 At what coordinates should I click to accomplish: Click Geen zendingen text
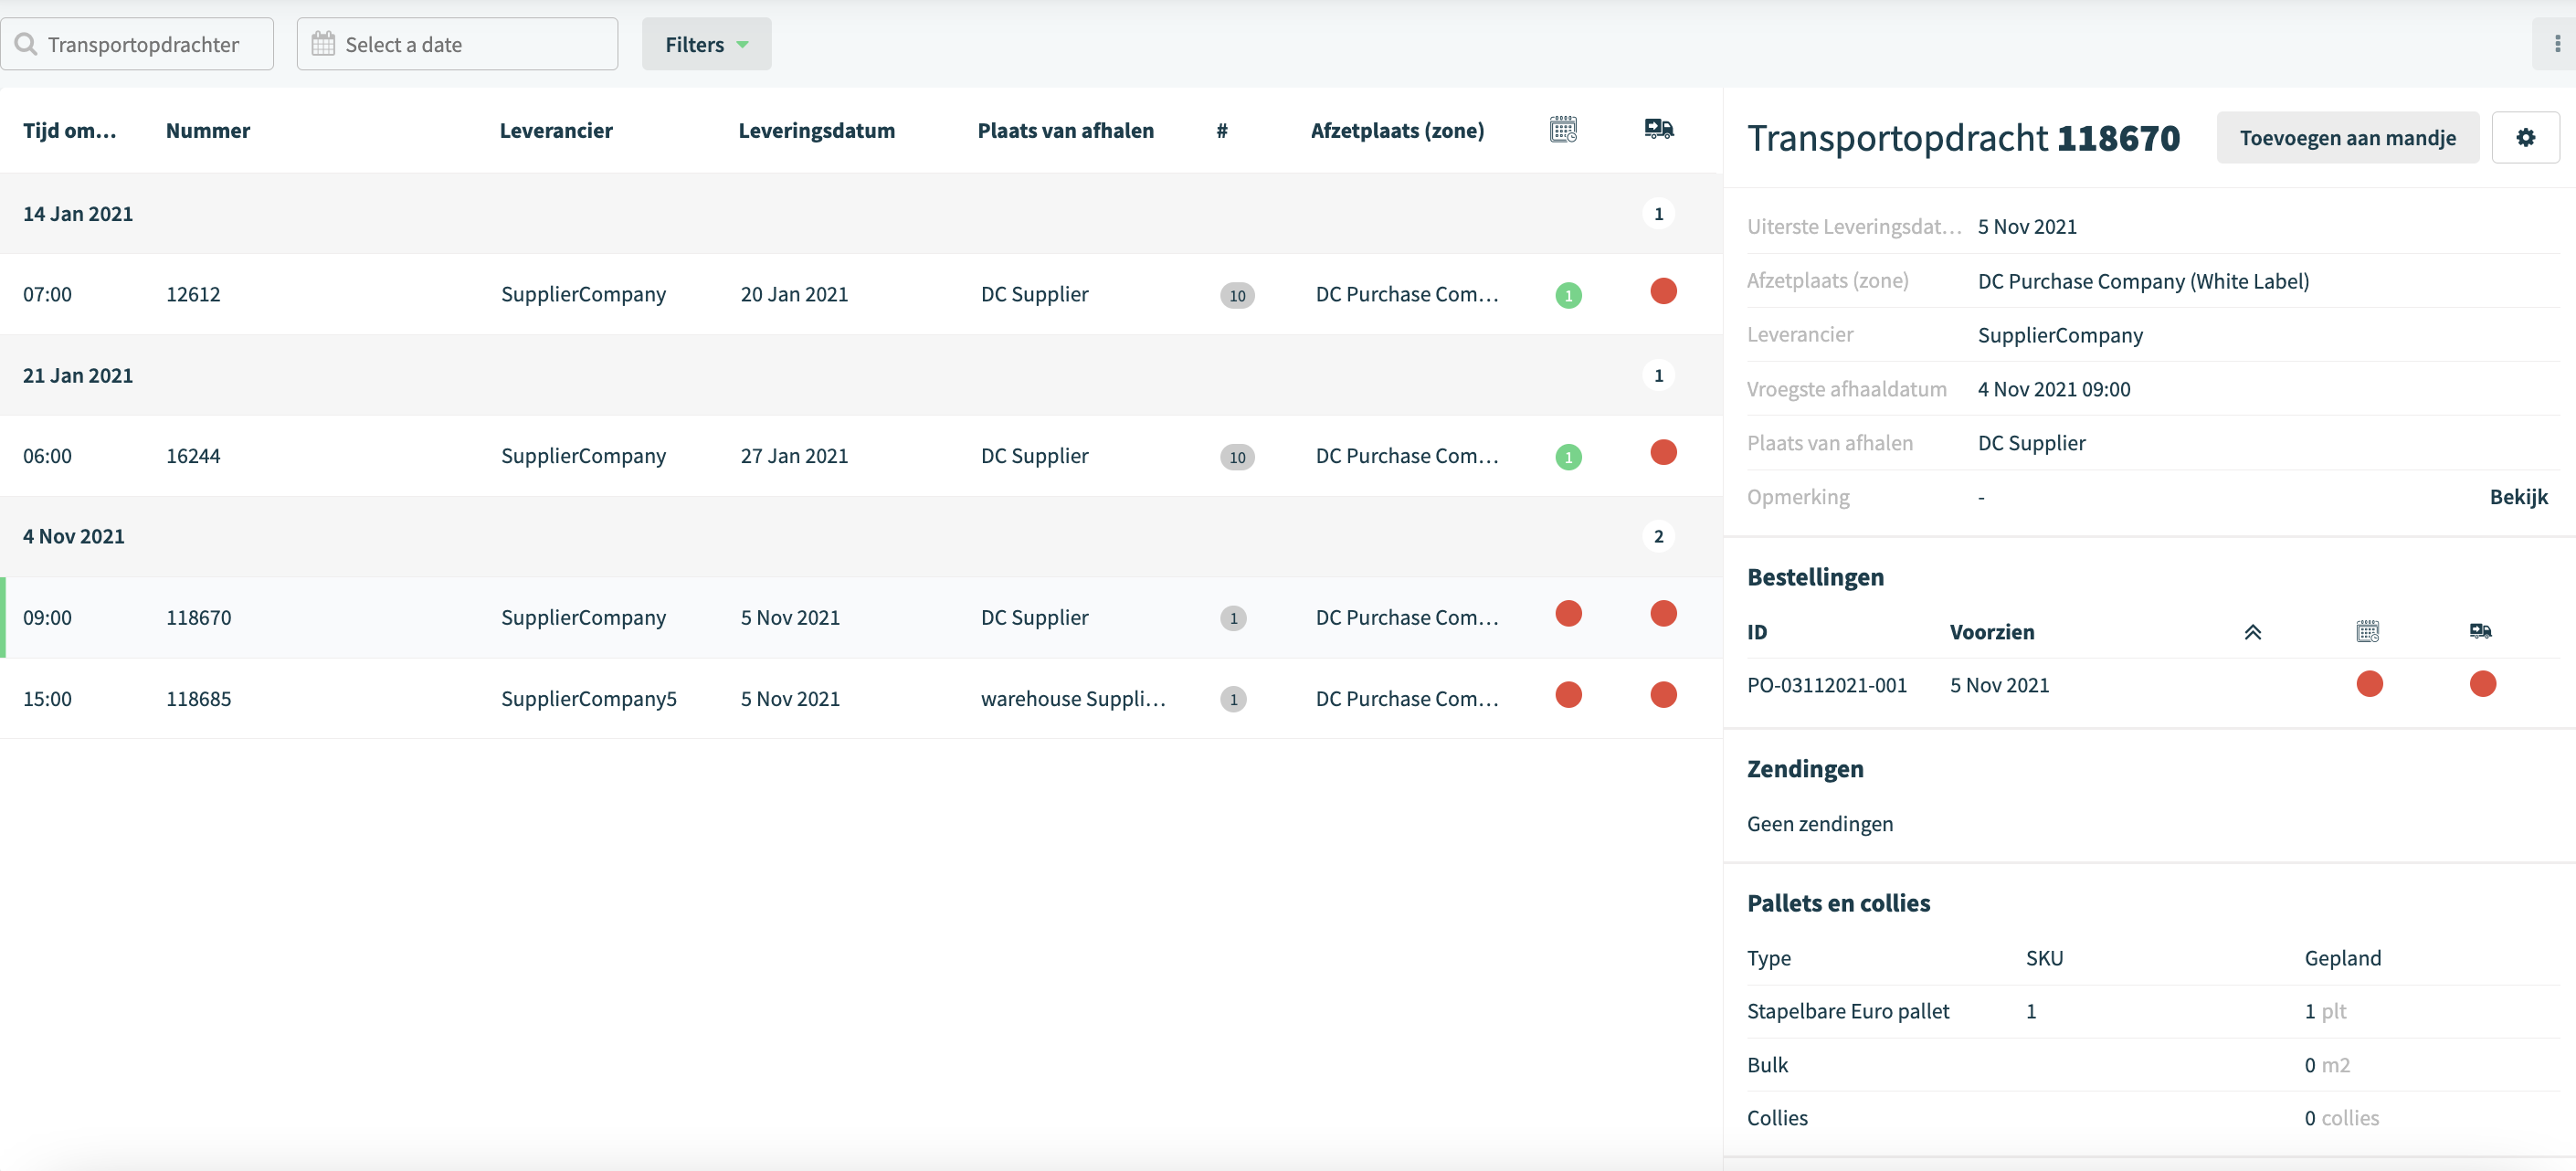(x=1819, y=824)
